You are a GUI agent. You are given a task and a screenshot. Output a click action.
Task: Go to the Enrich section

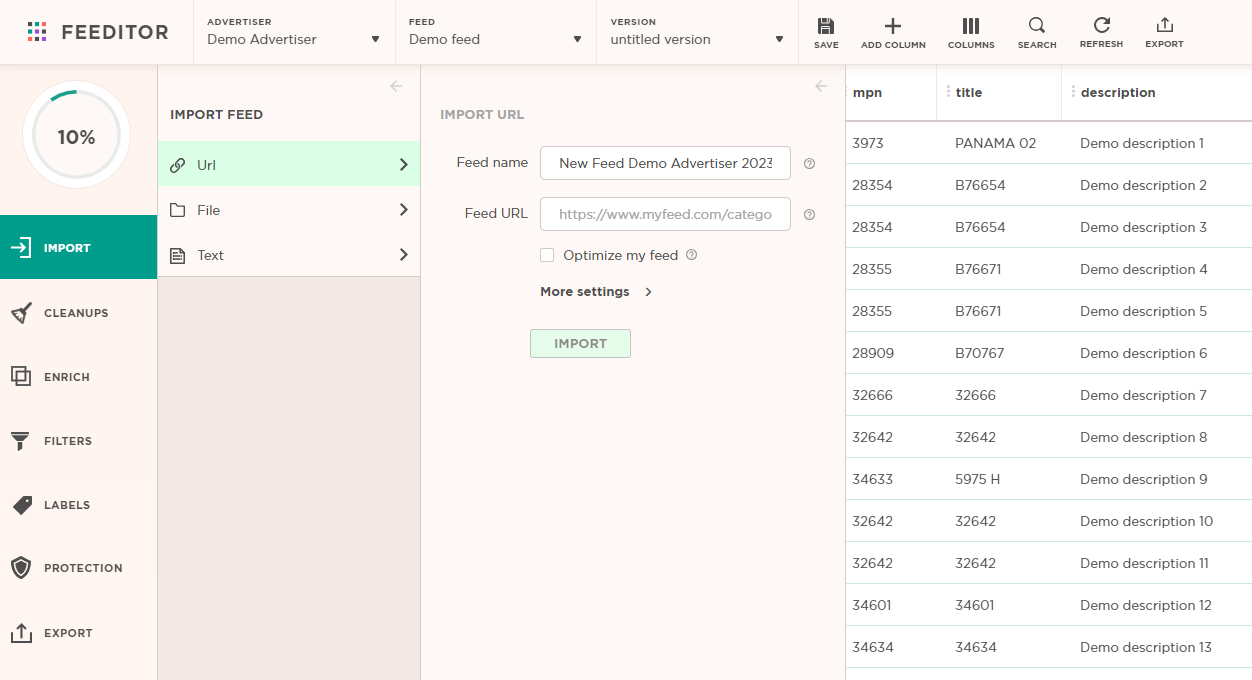pos(79,377)
